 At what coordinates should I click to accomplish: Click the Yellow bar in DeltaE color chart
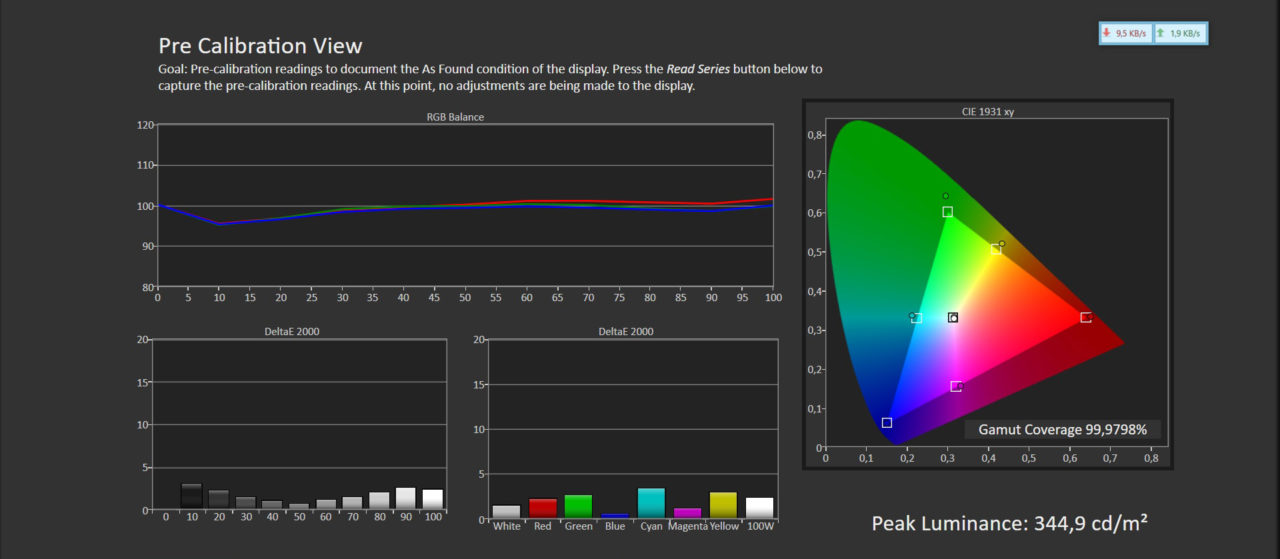pyautogui.click(x=723, y=505)
